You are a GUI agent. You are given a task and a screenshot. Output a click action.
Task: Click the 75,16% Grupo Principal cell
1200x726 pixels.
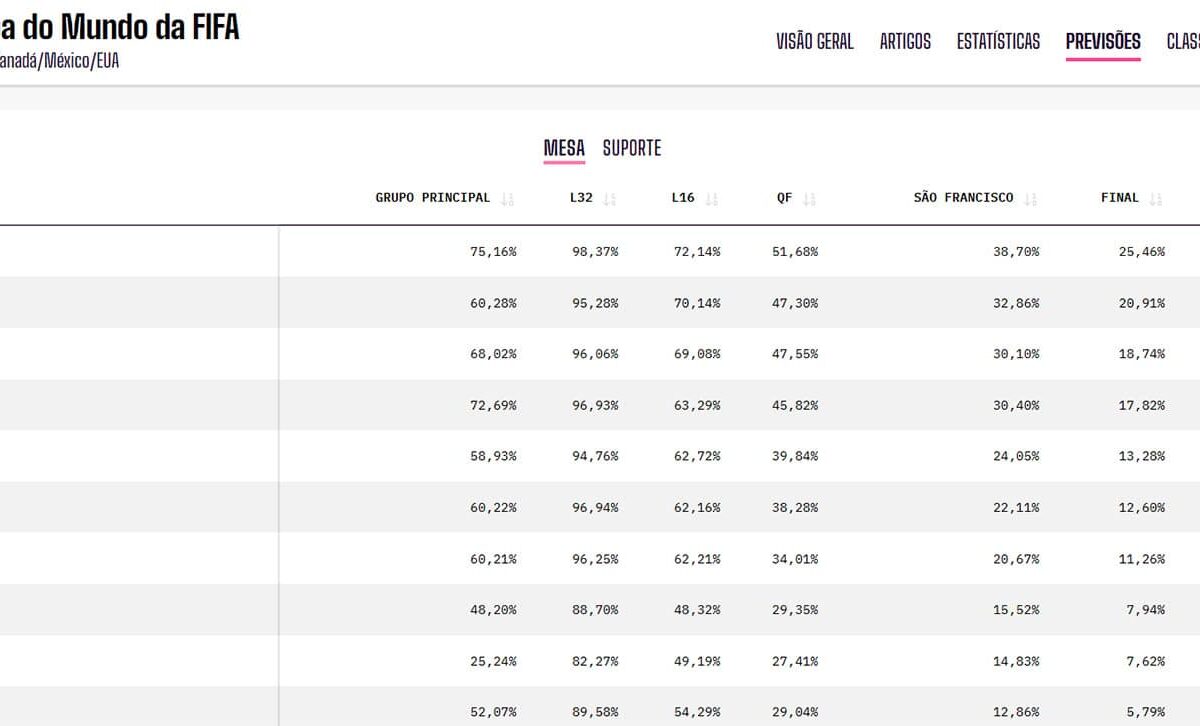coord(493,252)
